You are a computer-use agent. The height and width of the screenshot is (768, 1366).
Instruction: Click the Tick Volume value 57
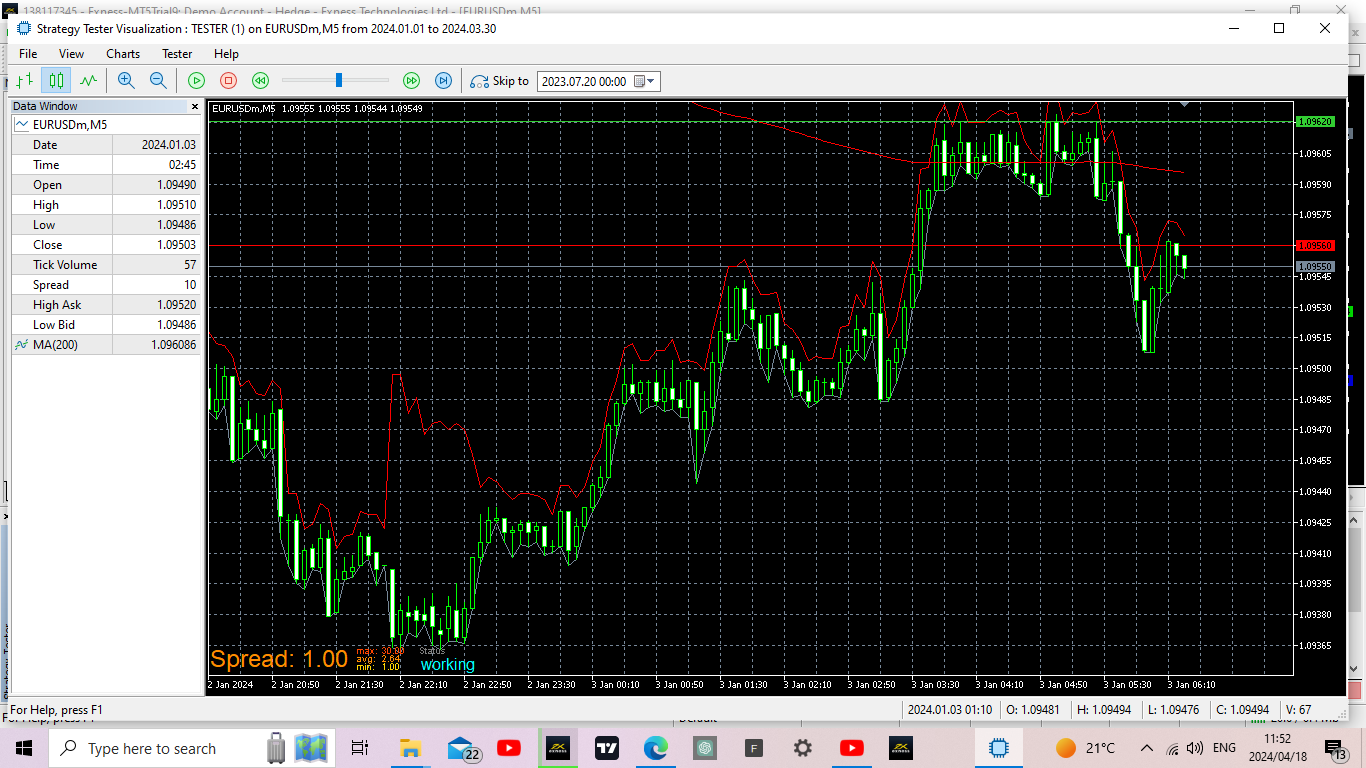point(190,265)
